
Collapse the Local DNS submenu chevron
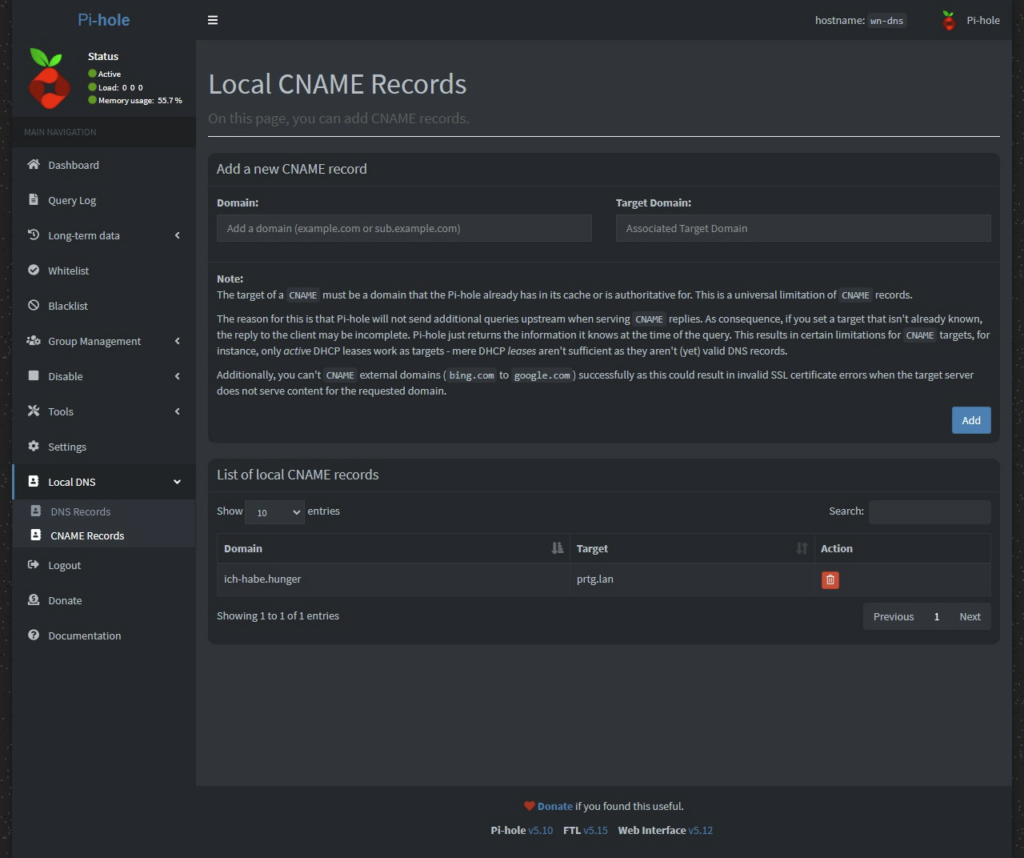(177, 482)
